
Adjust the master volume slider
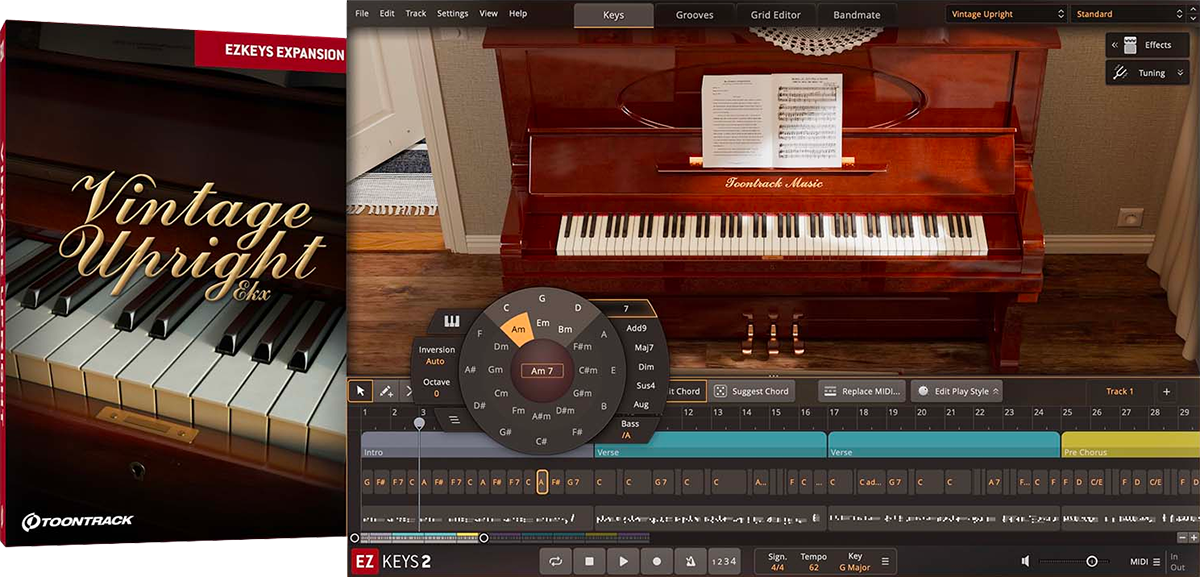[1091, 562]
